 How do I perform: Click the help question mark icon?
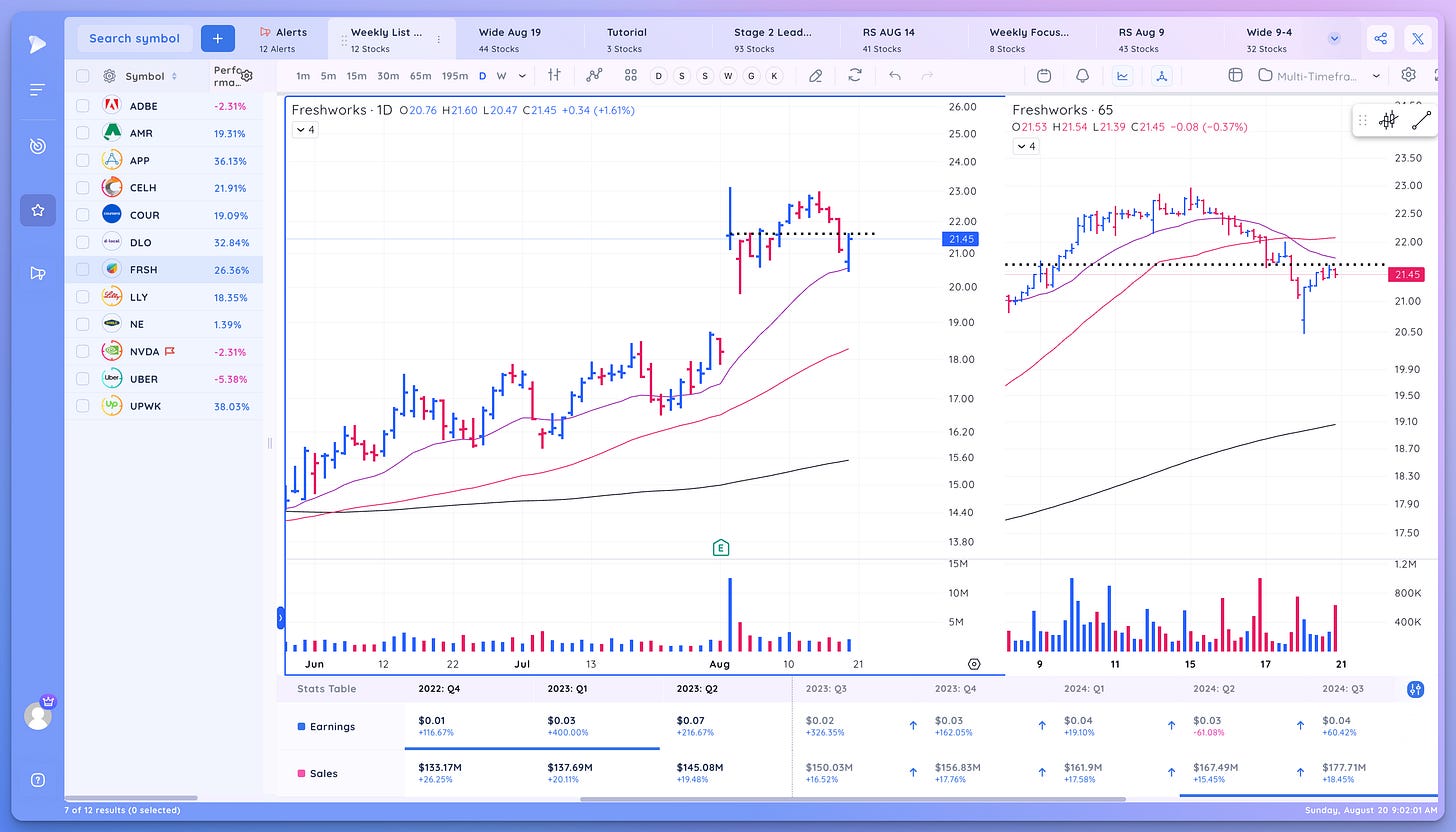[x=38, y=780]
